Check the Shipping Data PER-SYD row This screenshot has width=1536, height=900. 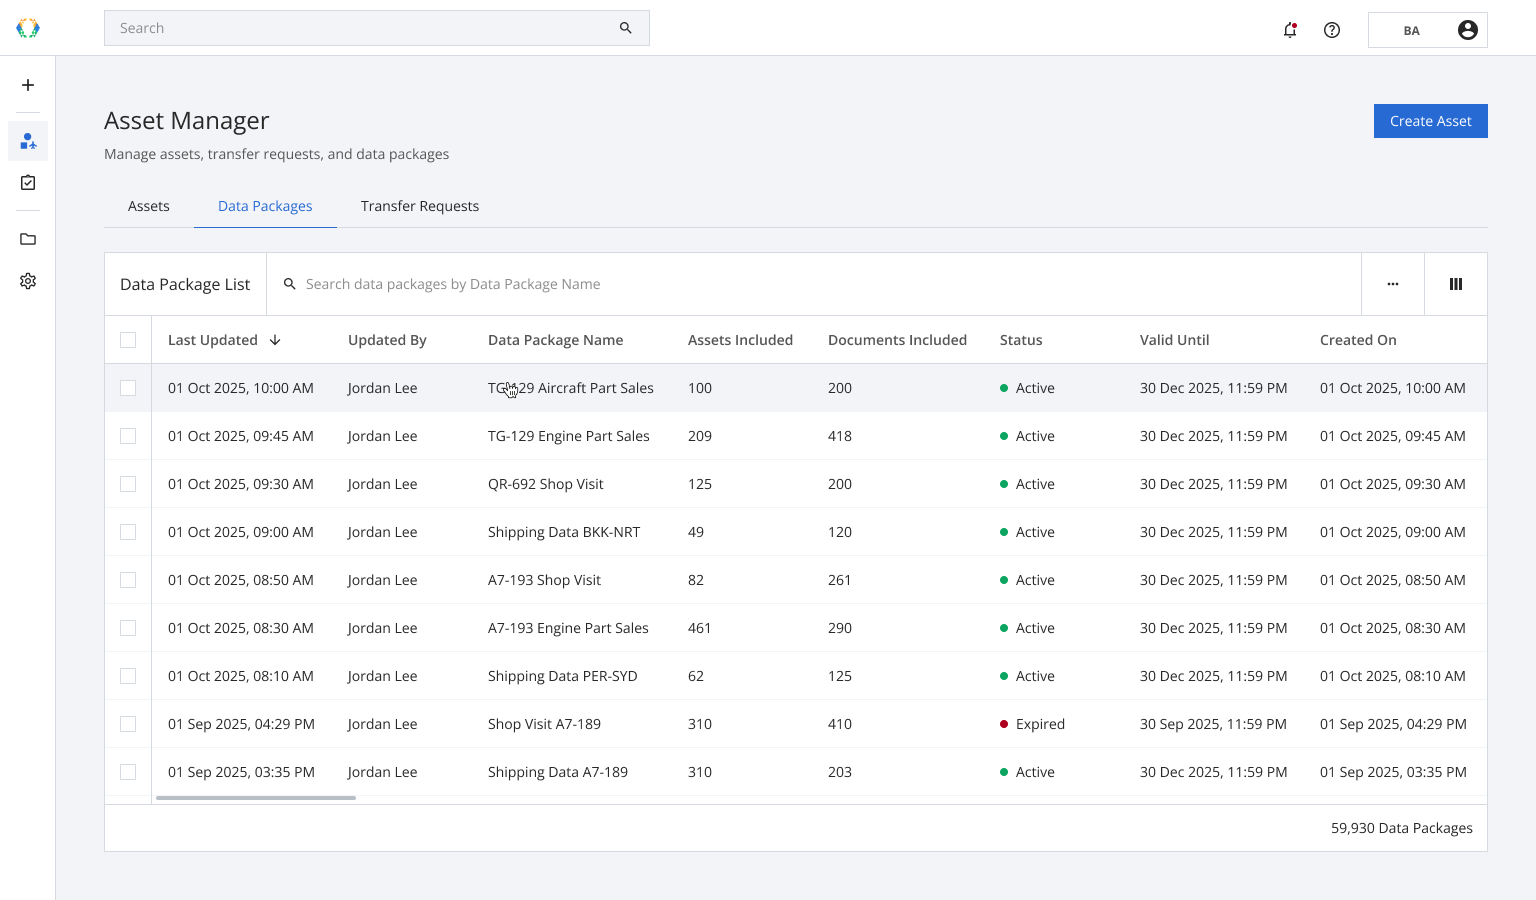[128, 676]
